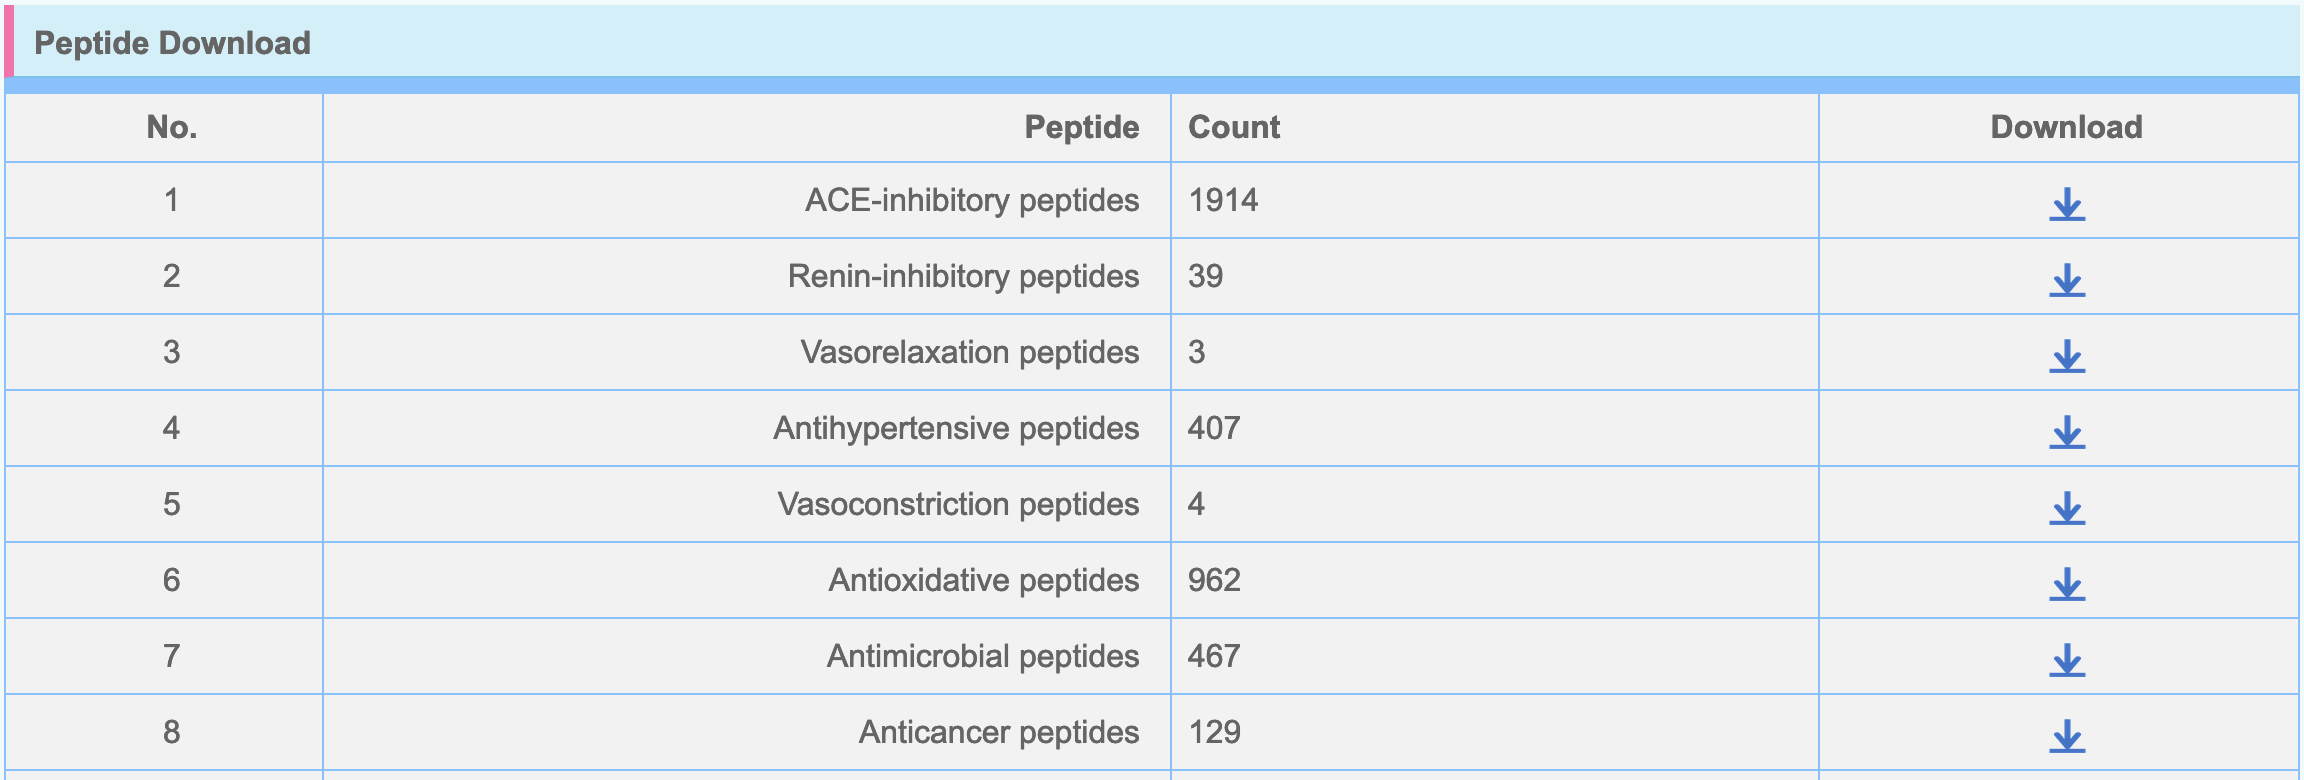
Task: Select the Anticancer peptides text
Action: point(999,732)
